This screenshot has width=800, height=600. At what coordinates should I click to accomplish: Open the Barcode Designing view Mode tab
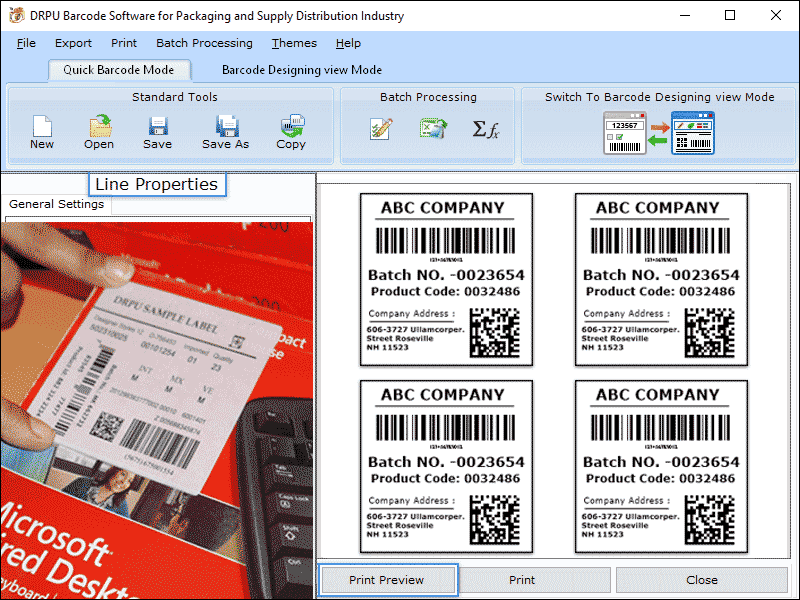302,70
